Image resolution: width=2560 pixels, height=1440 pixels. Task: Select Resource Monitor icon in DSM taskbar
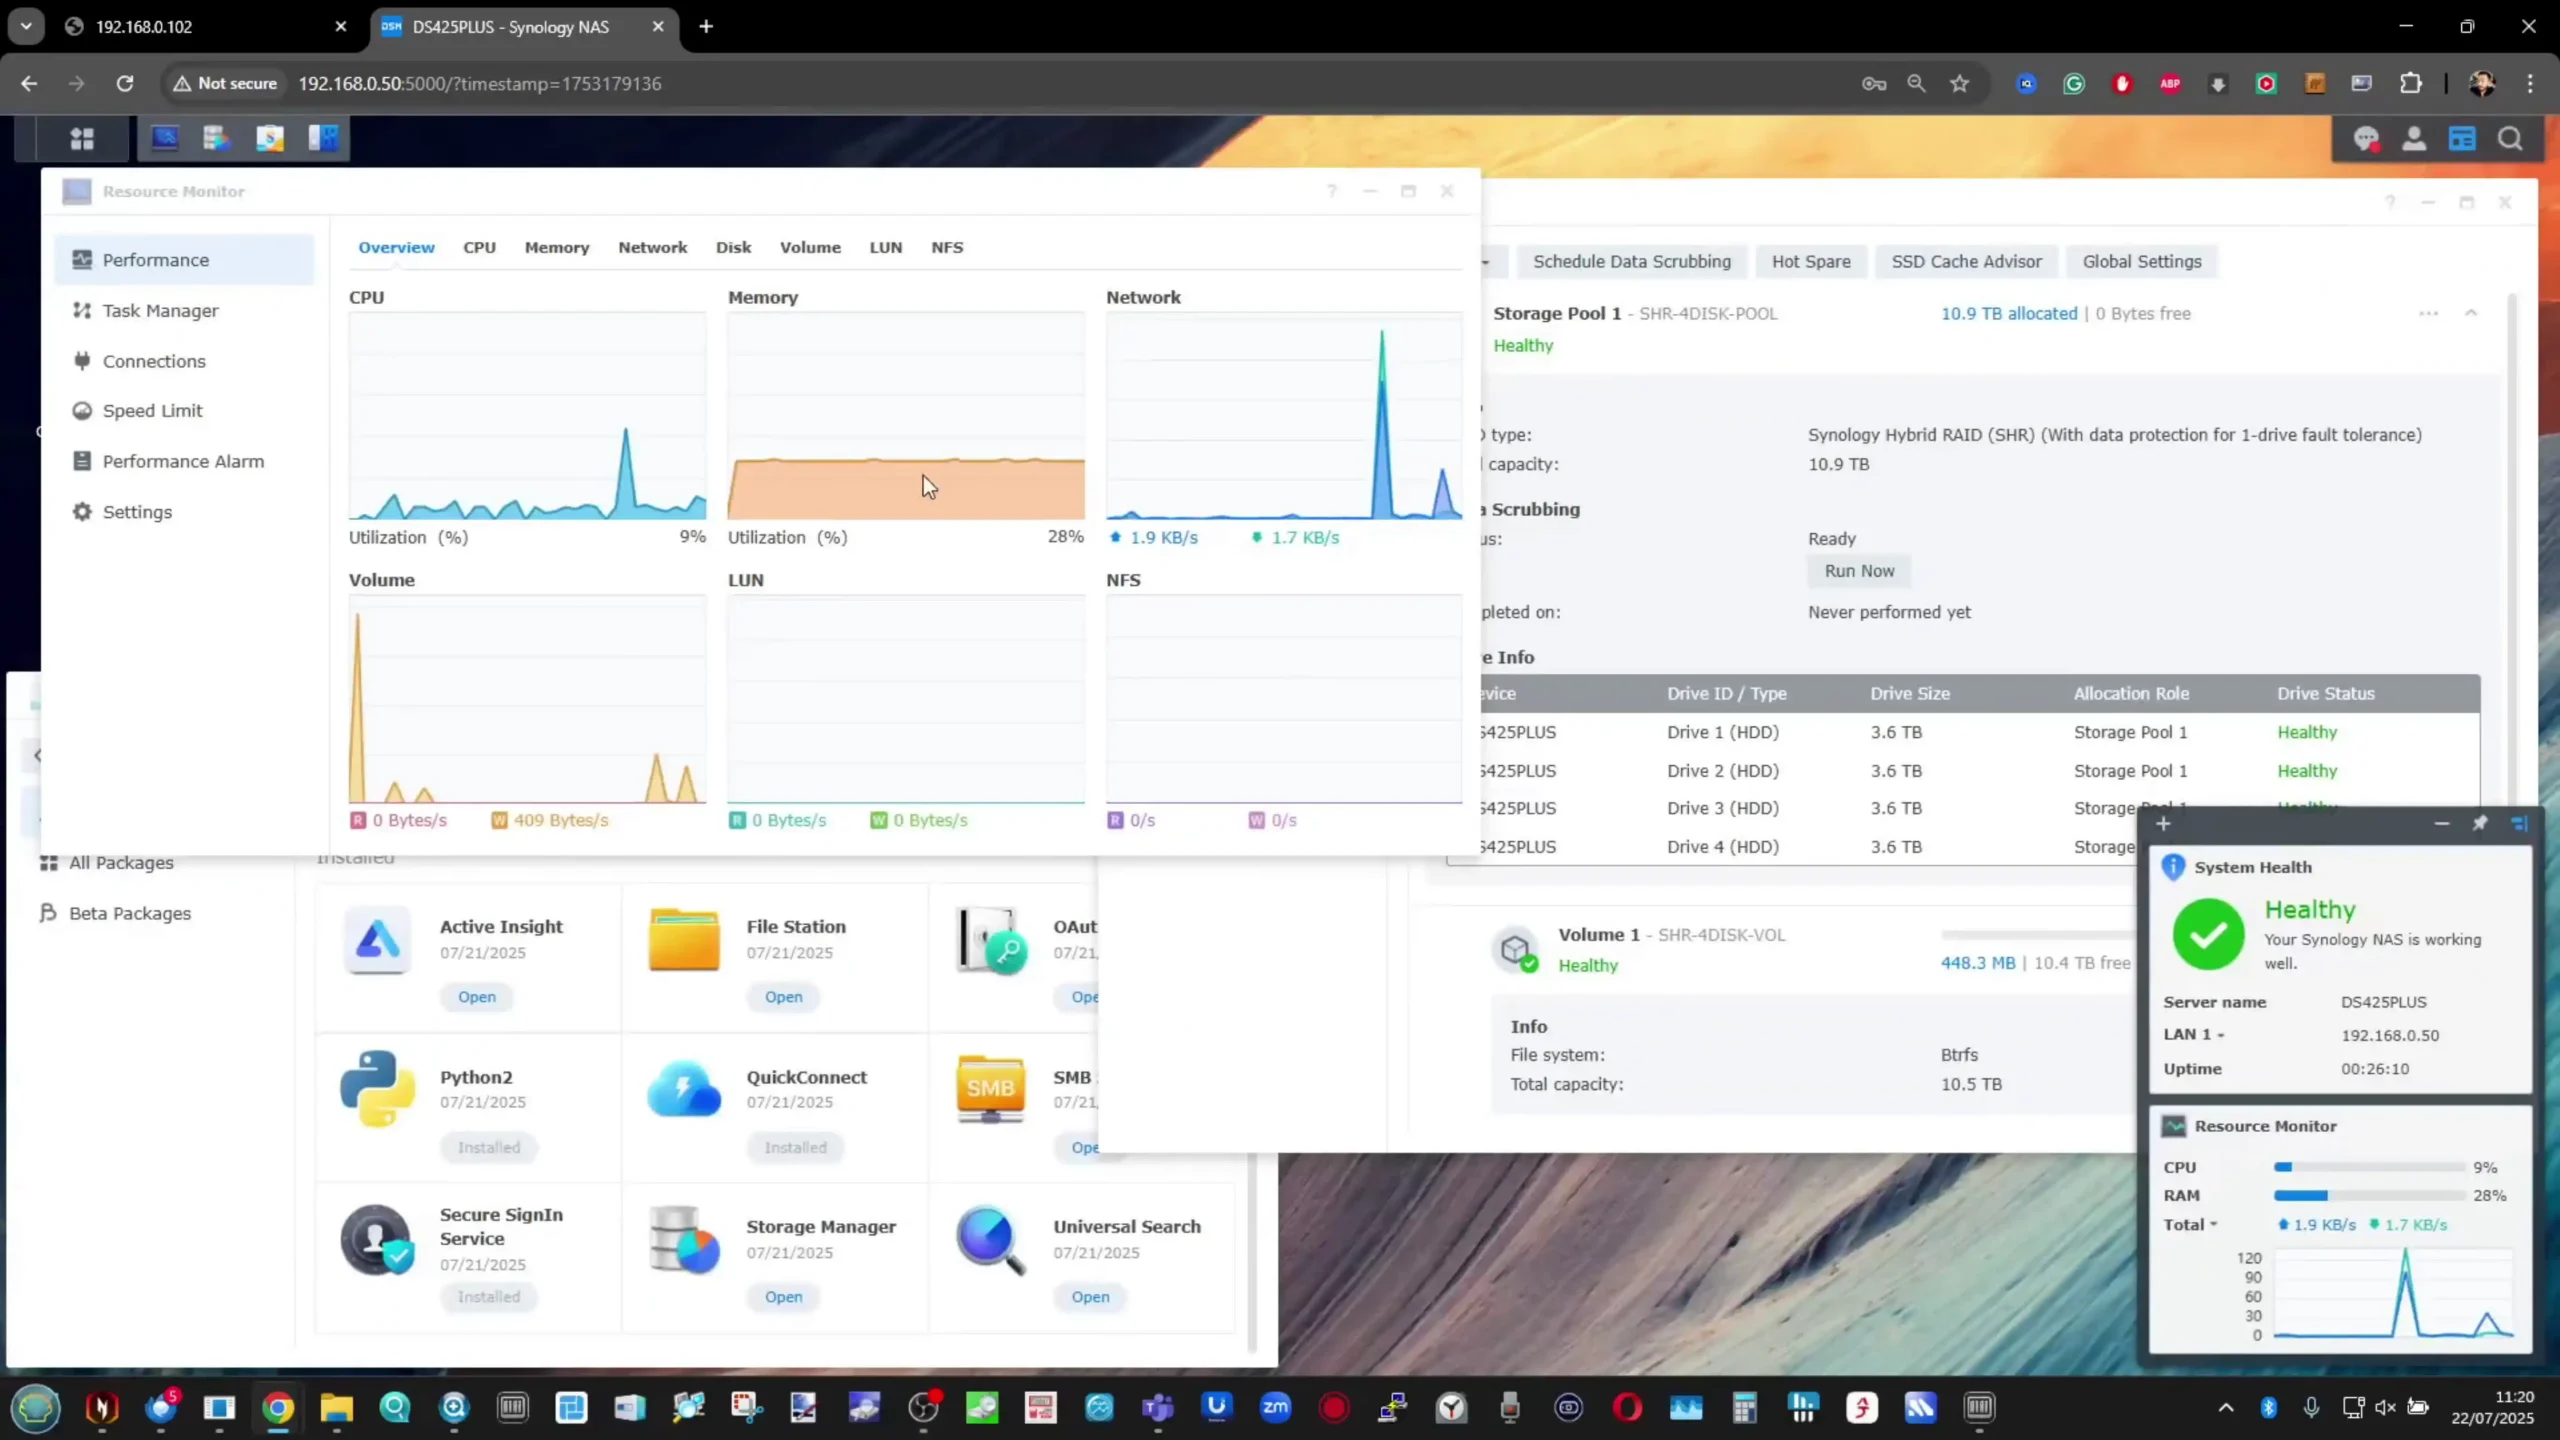point(165,138)
